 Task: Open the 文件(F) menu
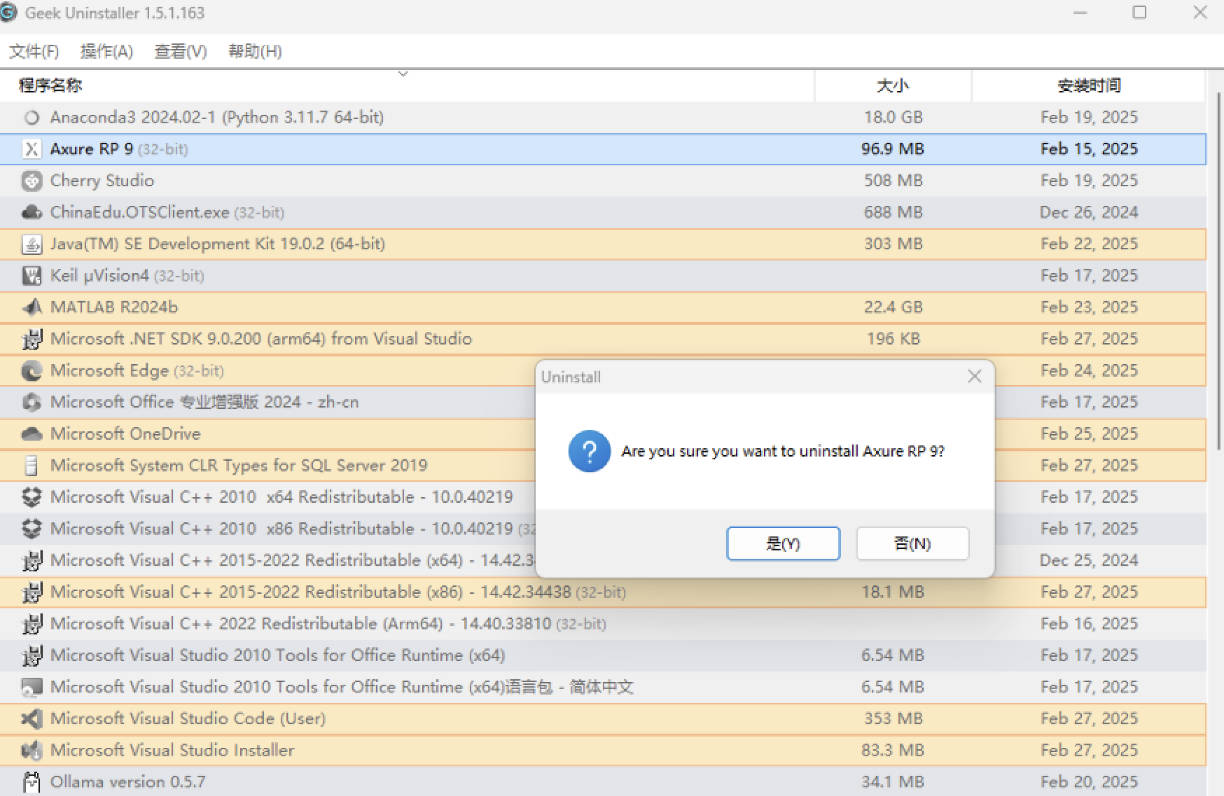[x=34, y=51]
